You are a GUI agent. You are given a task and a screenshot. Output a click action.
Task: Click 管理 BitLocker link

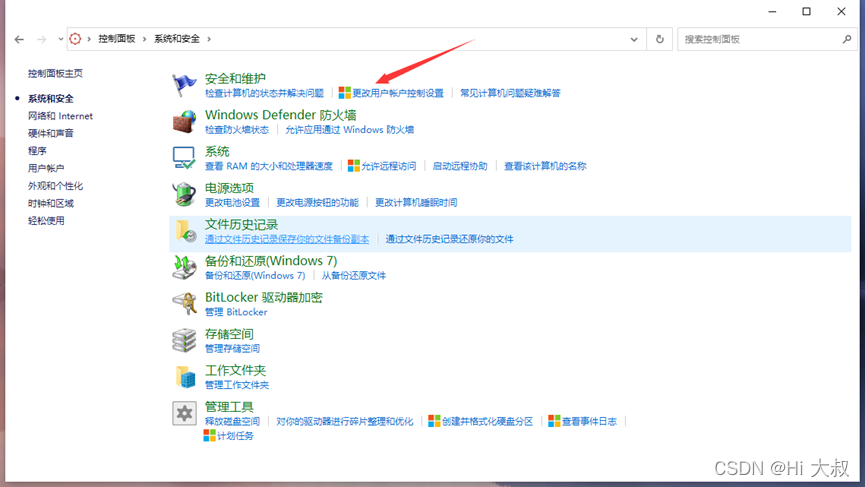click(236, 312)
